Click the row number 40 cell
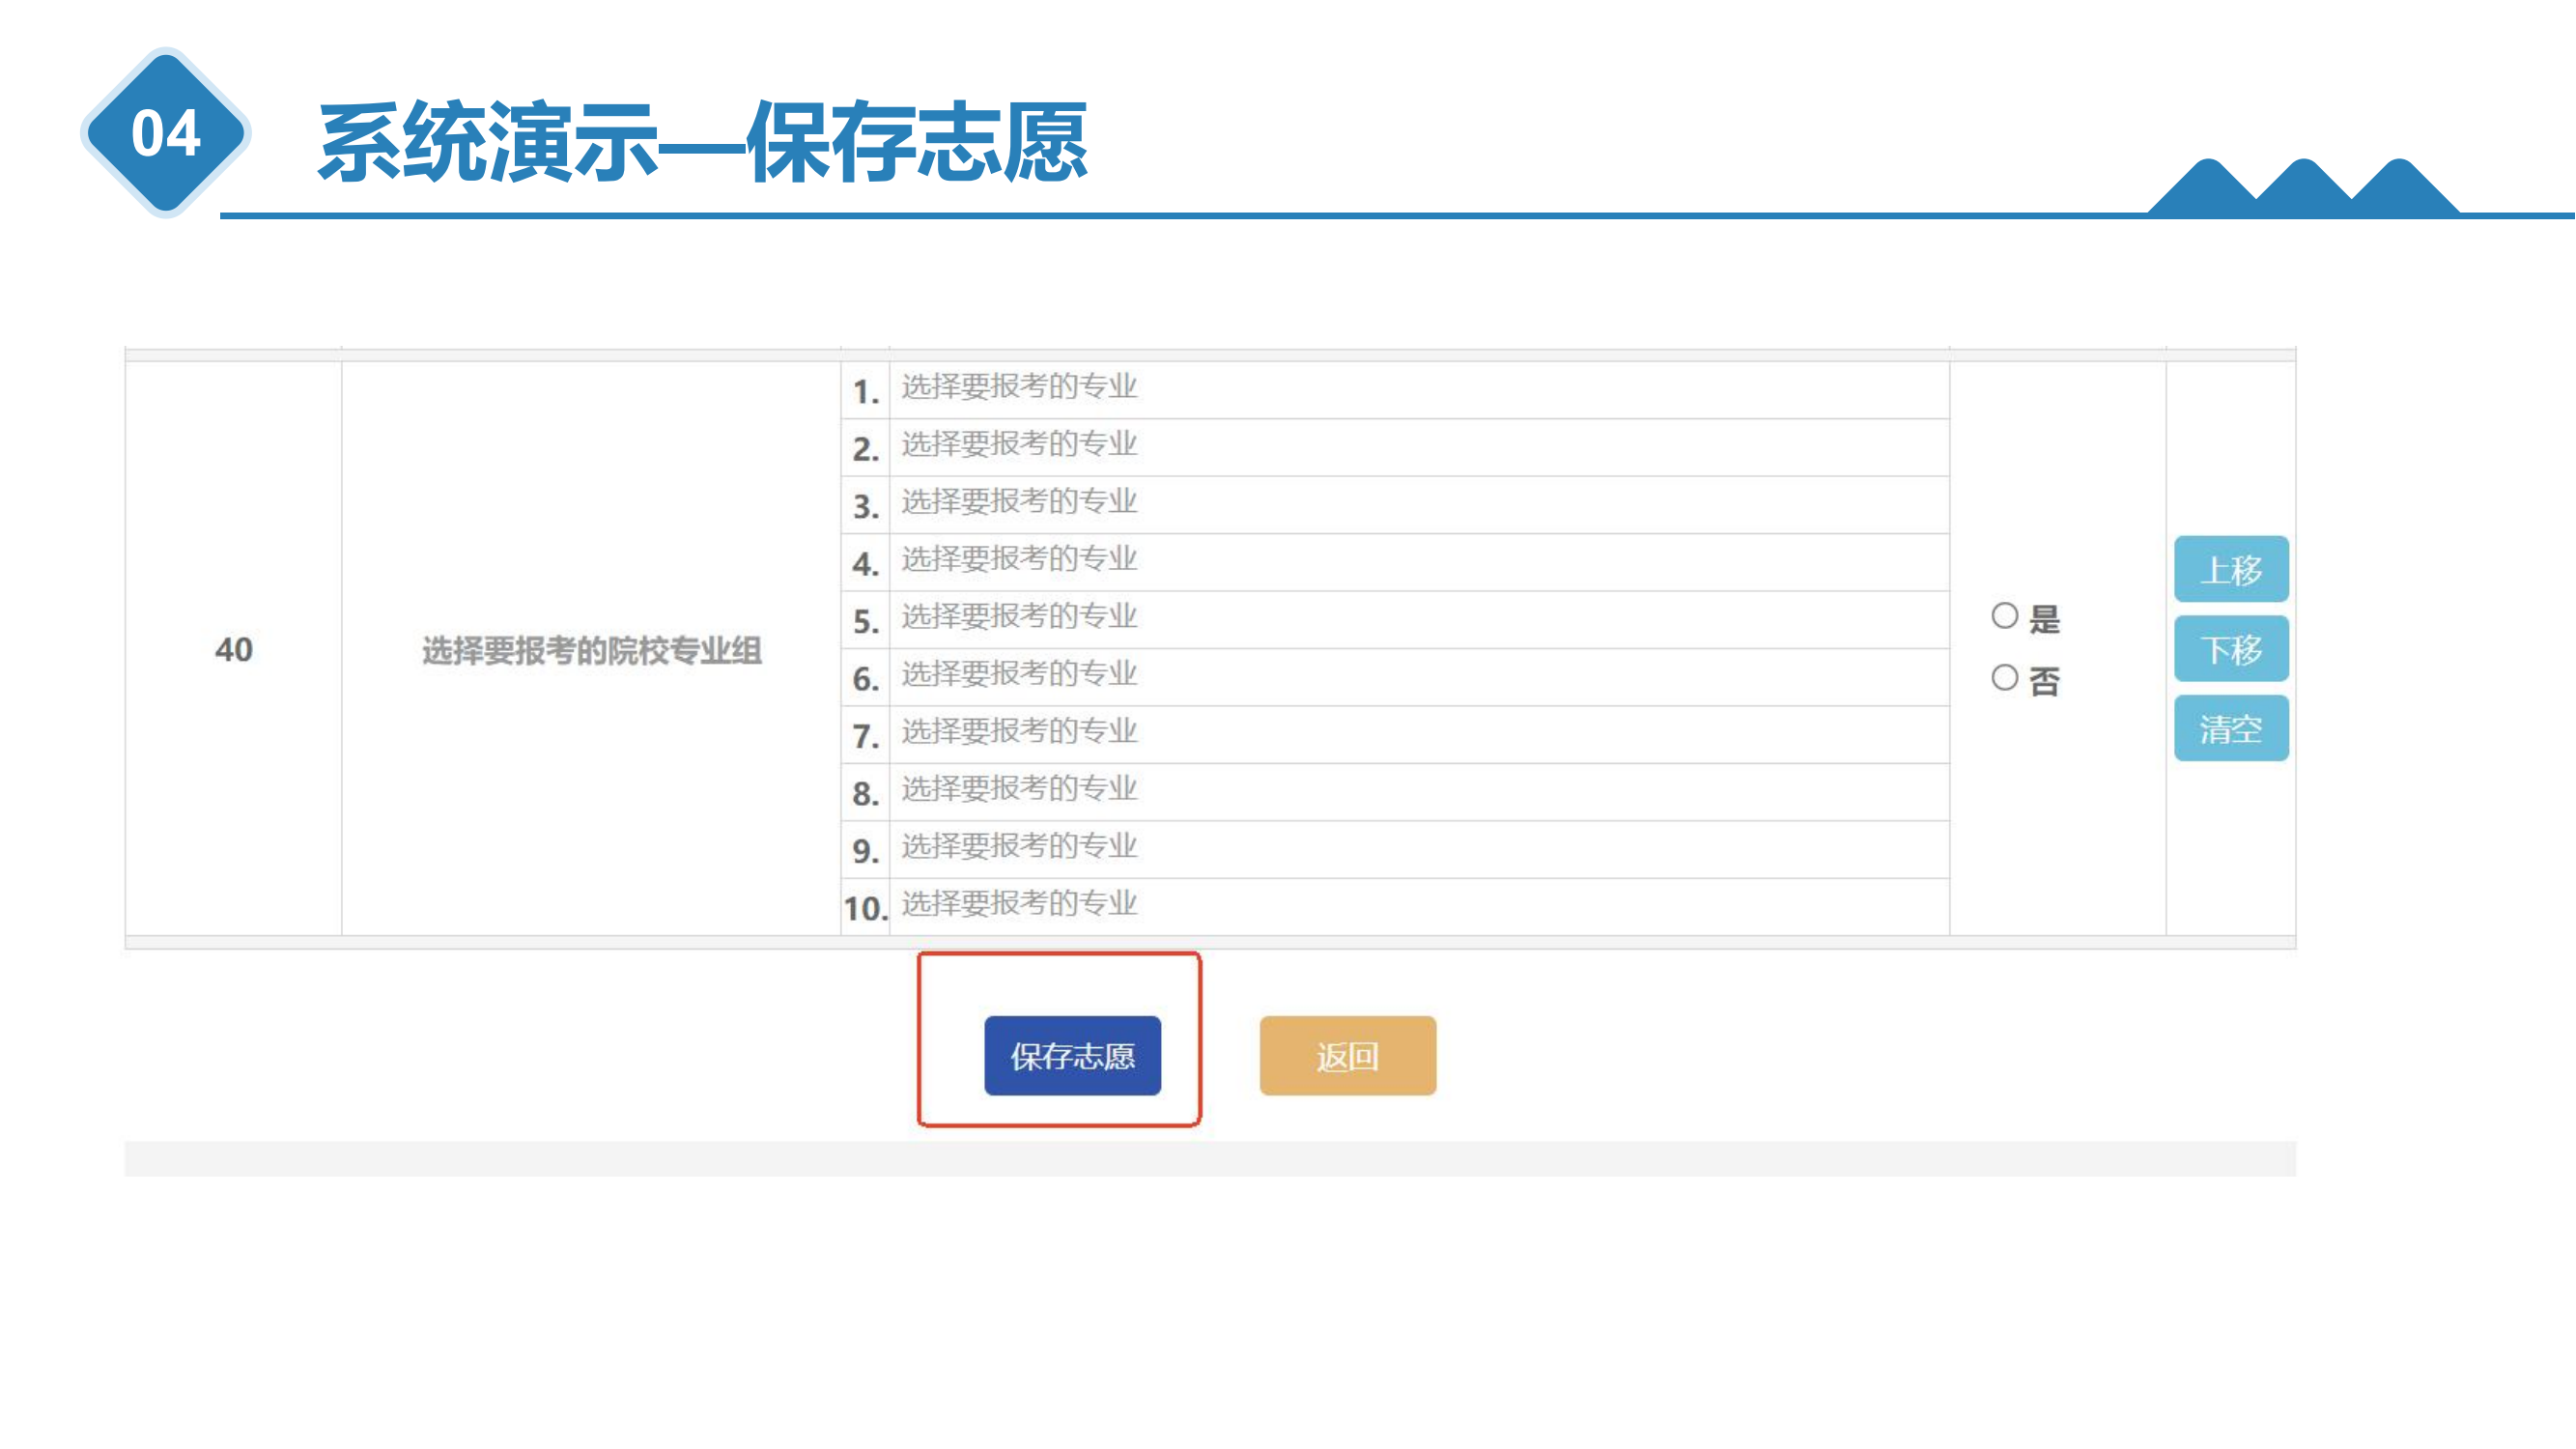 [232, 649]
